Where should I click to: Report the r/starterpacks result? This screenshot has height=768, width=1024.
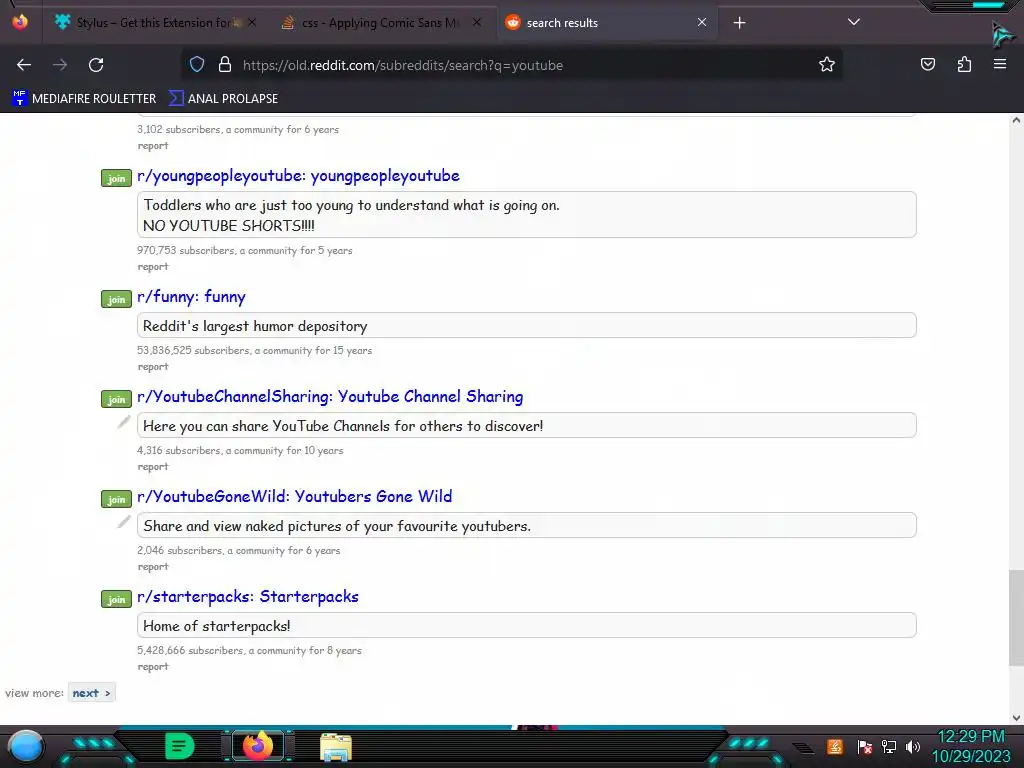point(153,666)
